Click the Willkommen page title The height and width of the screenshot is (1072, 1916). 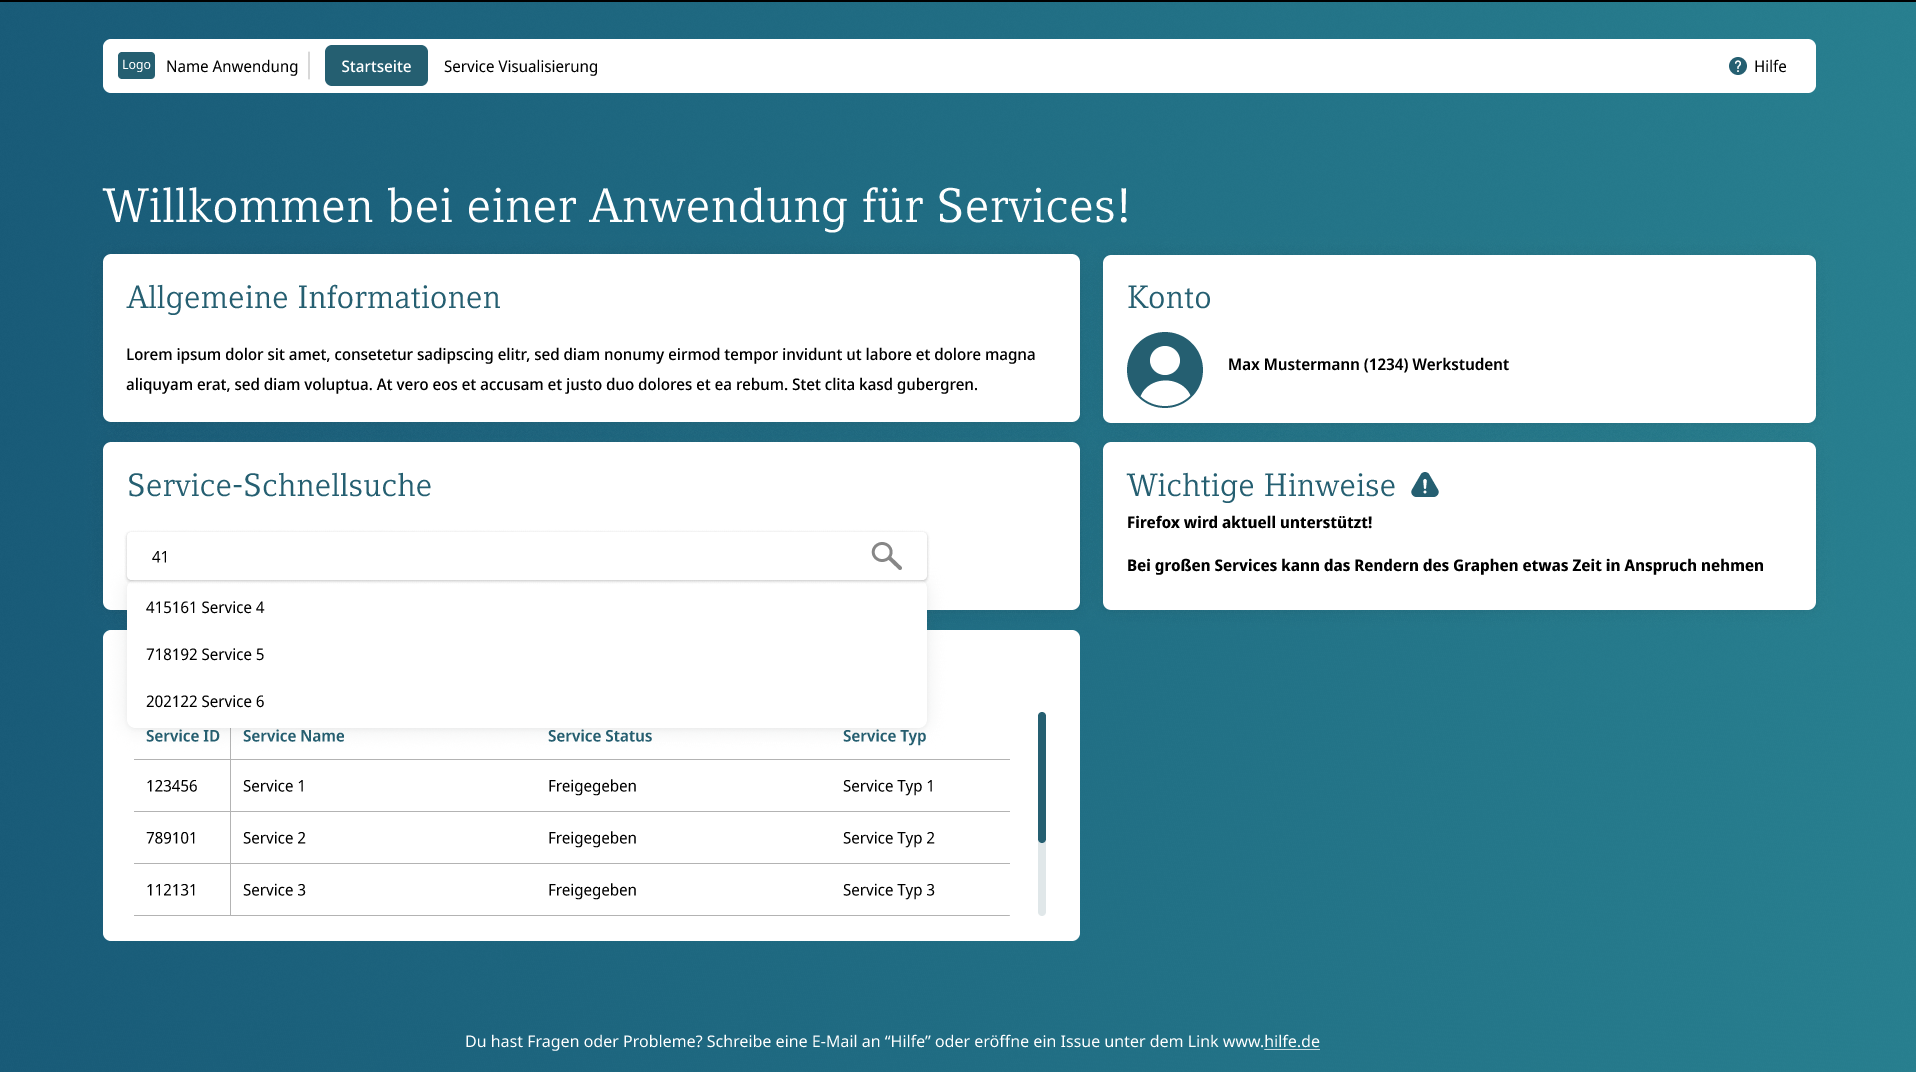(616, 206)
